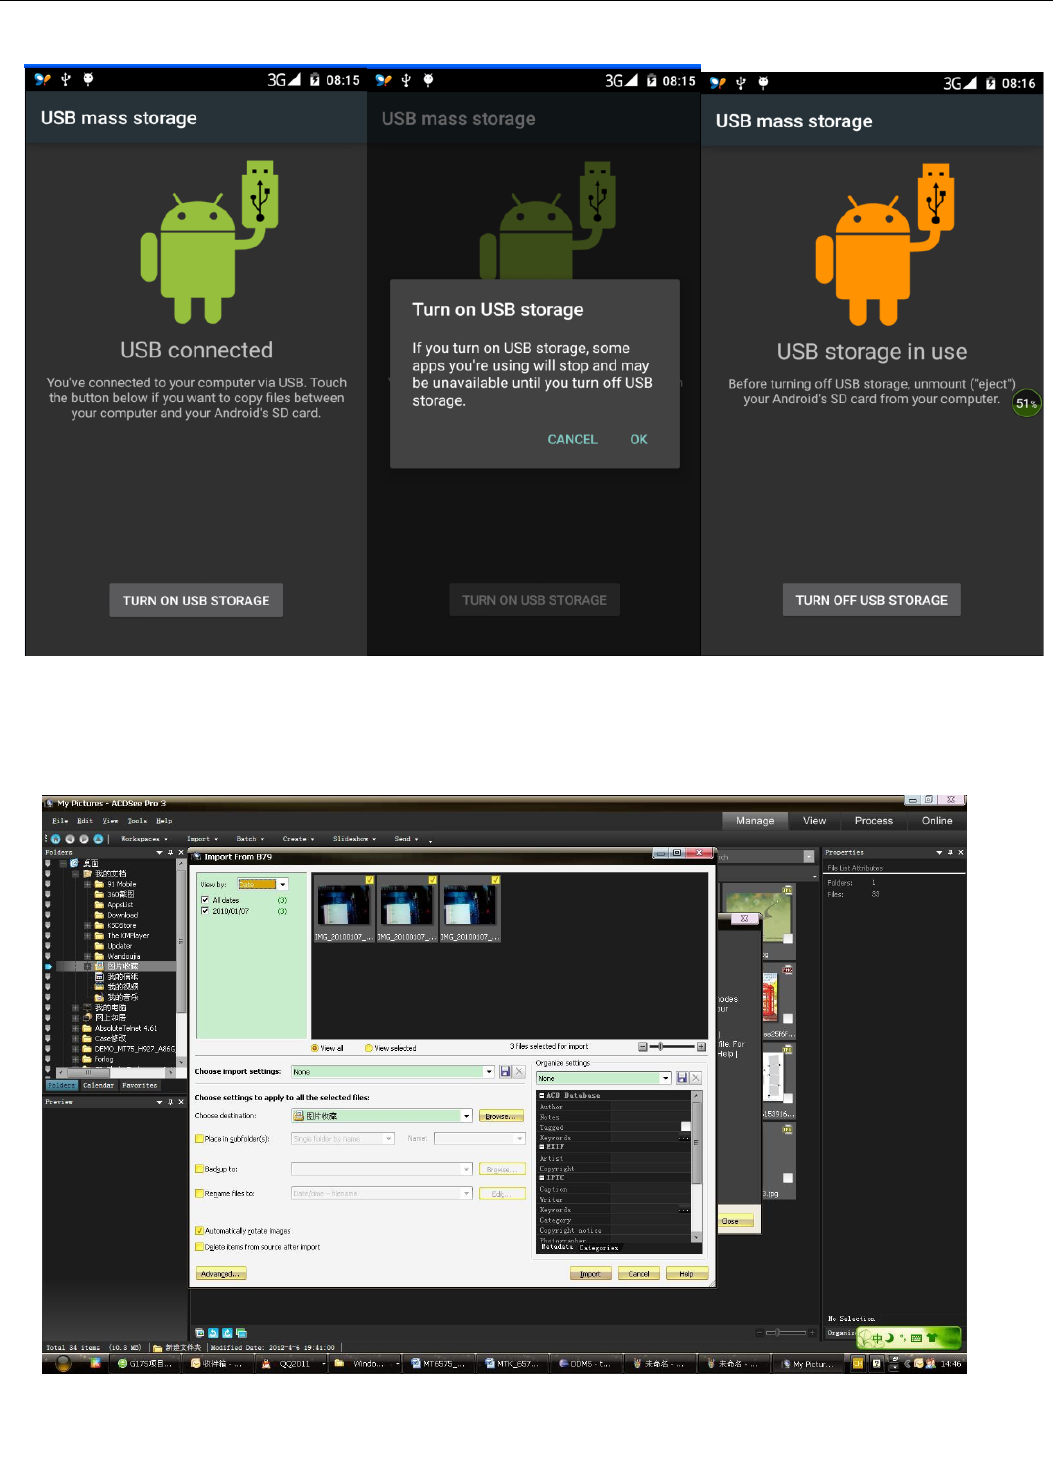Switch to the Process mode tab
This screenshot has width=1053, height=1466.
click(873, 821)
